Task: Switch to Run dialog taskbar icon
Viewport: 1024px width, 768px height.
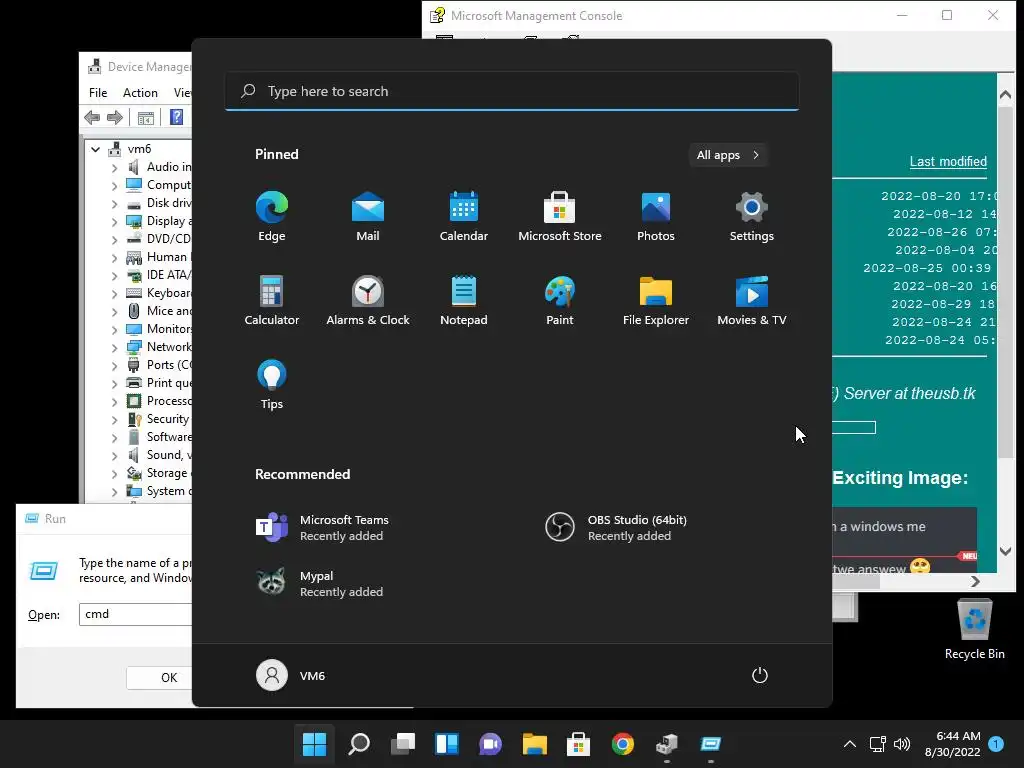Action: click(711, 744)
